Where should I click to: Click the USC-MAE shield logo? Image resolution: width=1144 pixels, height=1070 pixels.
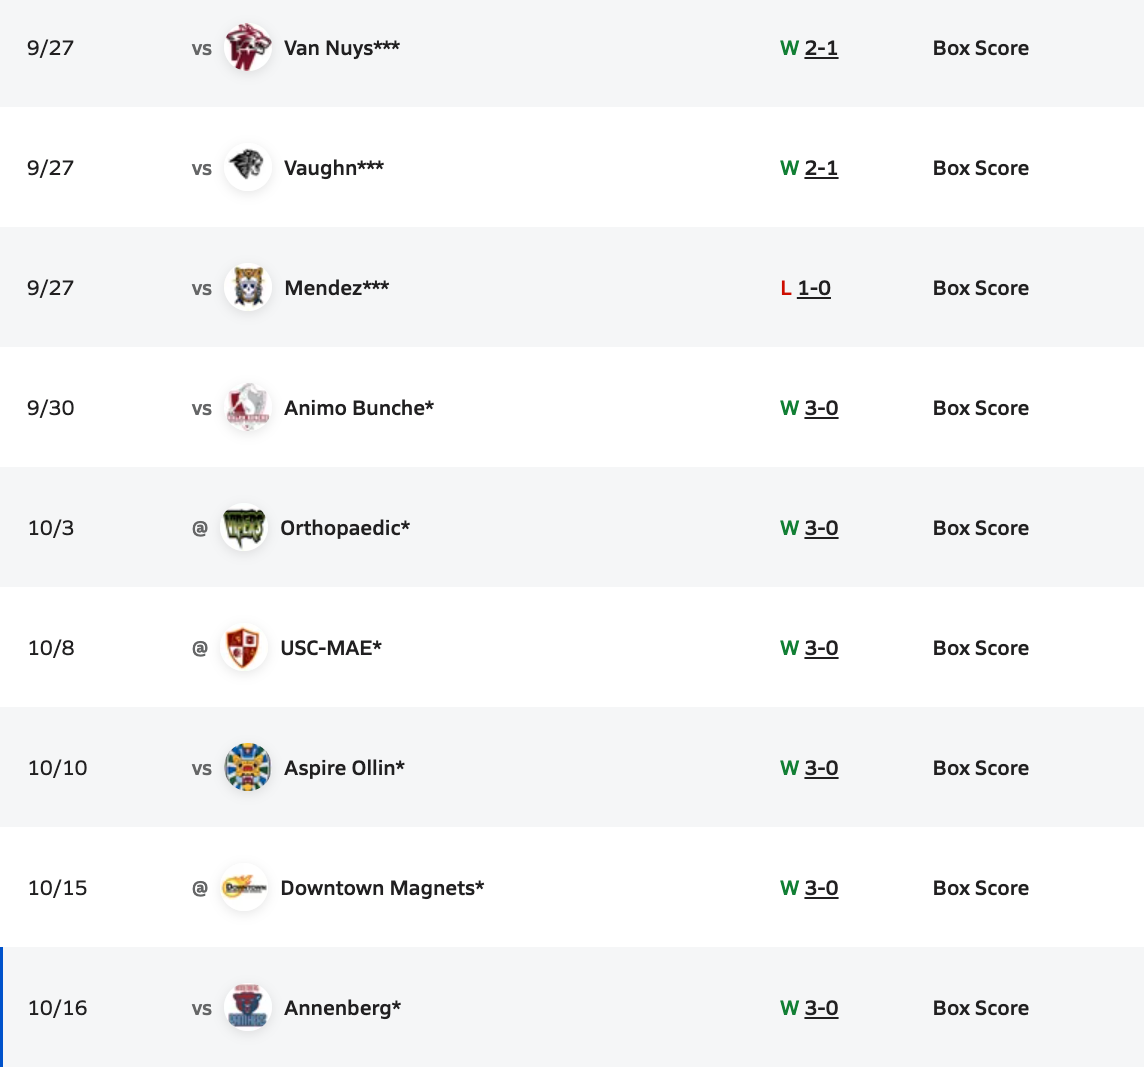pyautogui.click(x=243, y=648)
